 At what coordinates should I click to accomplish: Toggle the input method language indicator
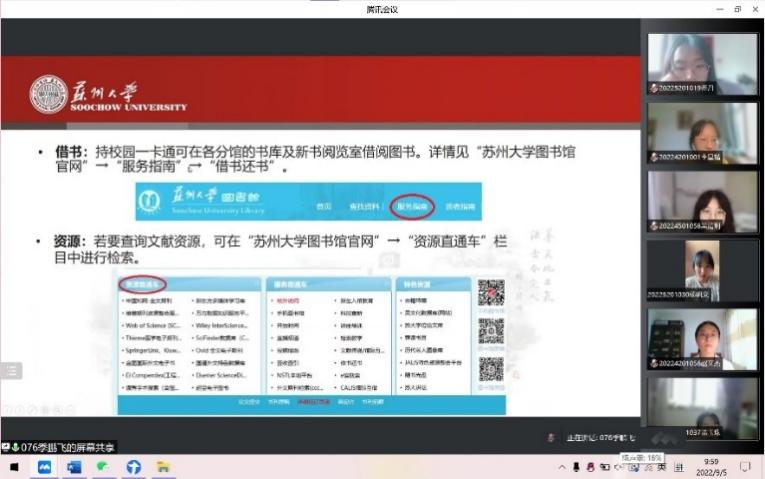pyautogui.click(x=662, y=467)
